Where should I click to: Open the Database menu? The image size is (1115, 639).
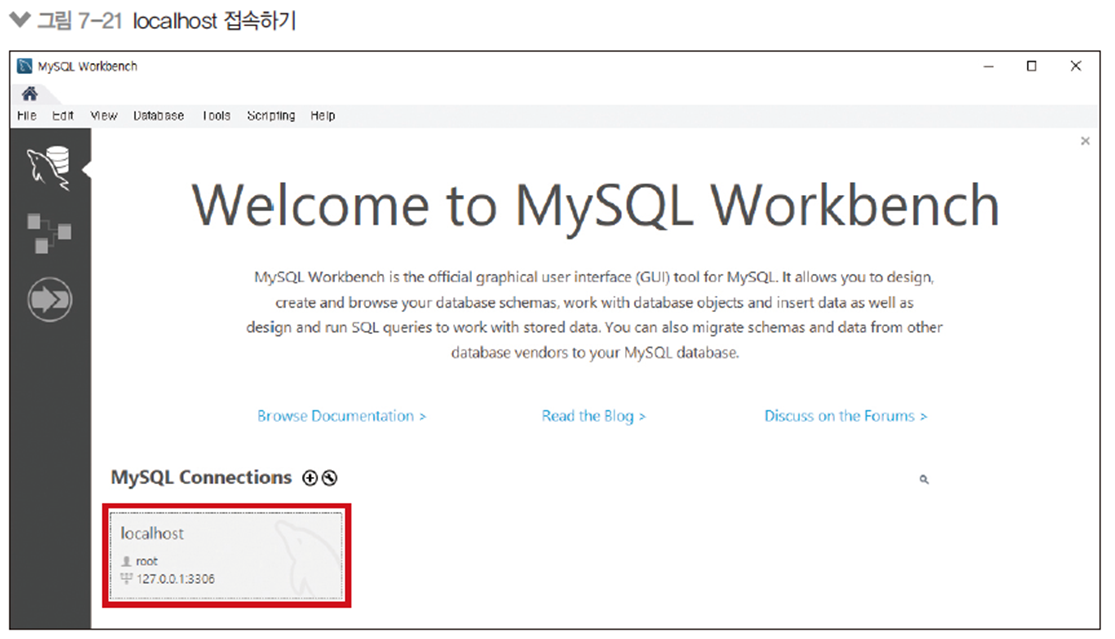click(x=159, y=115)
